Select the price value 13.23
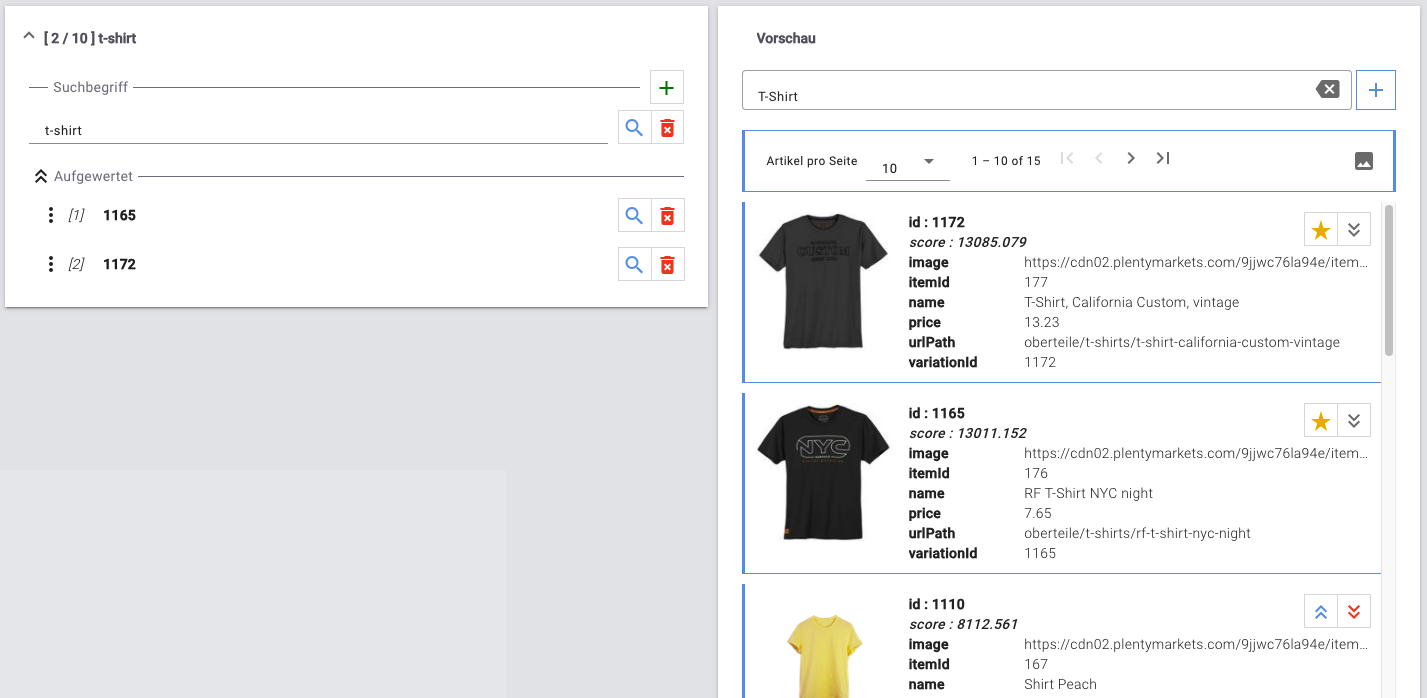The image size is (1427, 698). 1040,322
